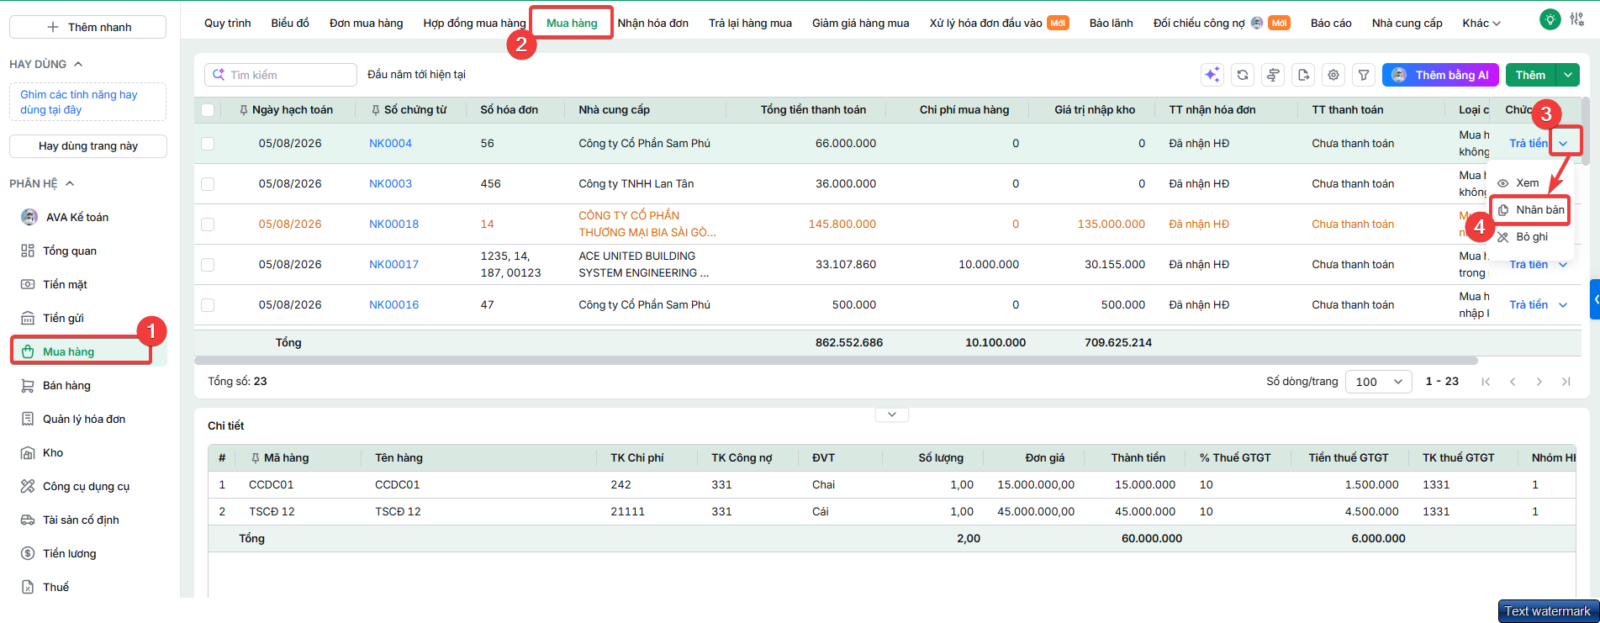This screenshot has width=1600, height=623.
Task: Check the row NK0004 checkbox
Action: (208, 144)
